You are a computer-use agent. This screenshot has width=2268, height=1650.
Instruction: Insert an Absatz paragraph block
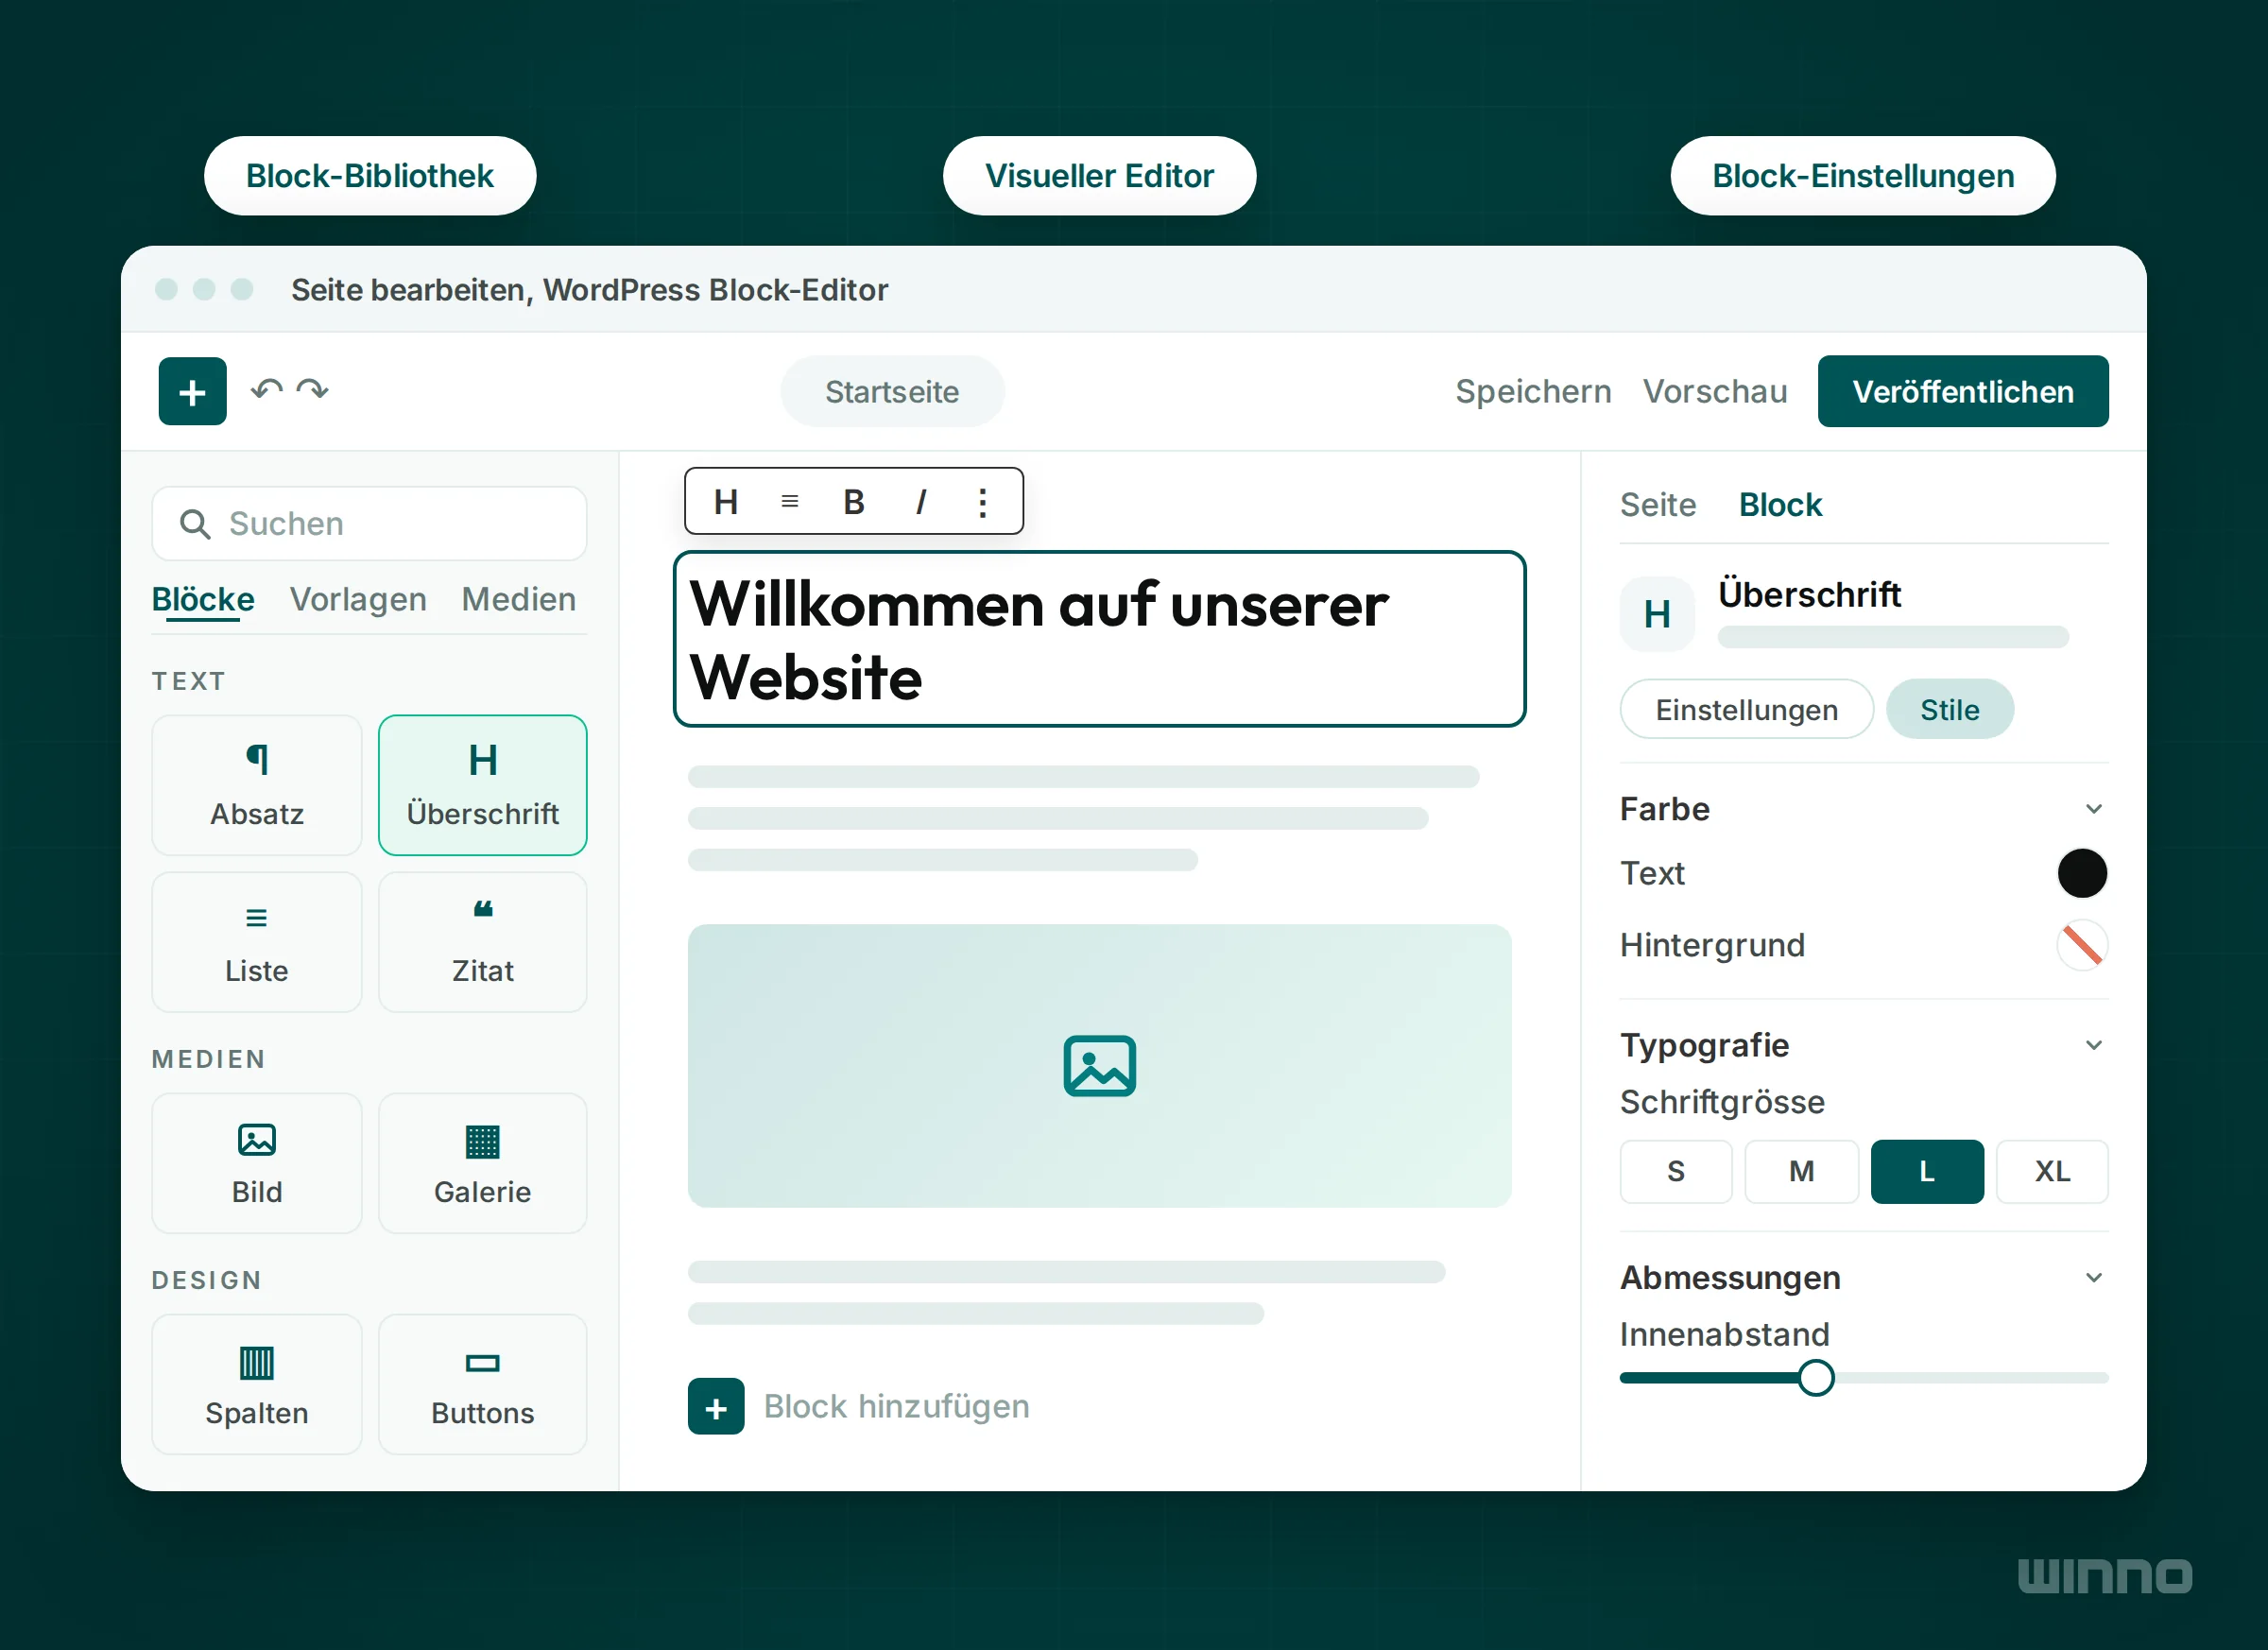point(257,785)
